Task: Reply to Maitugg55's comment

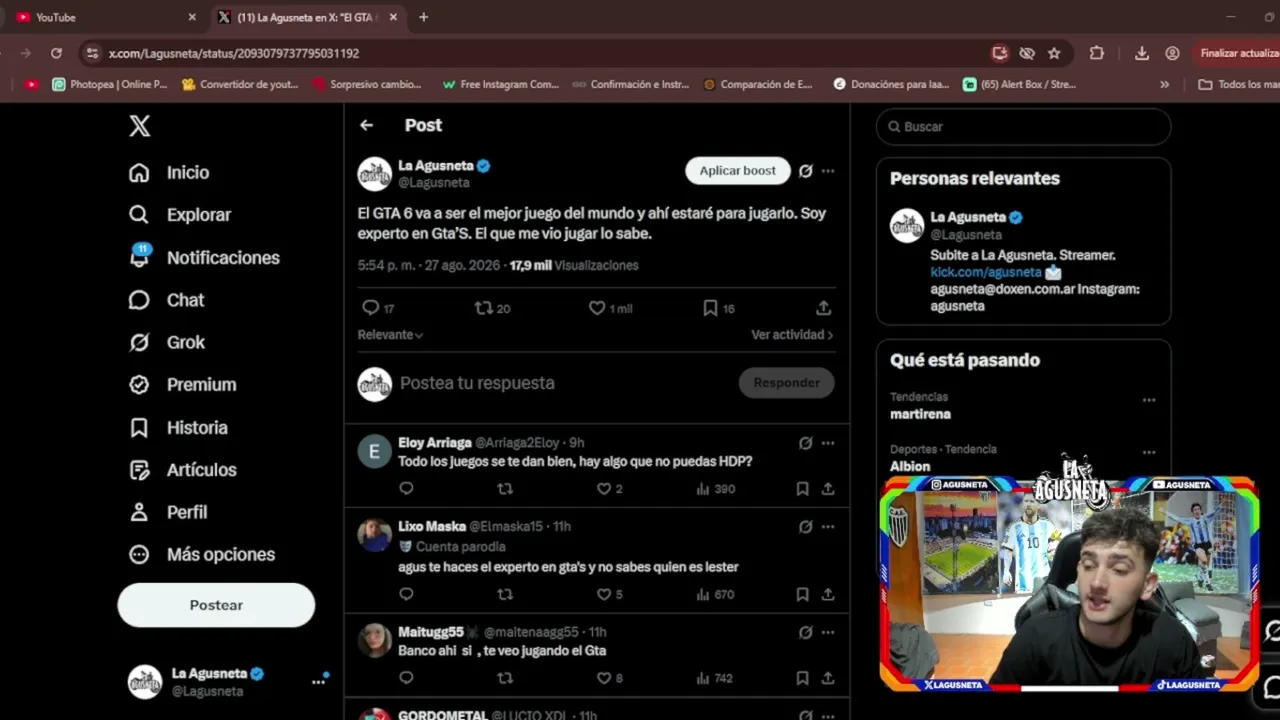Action: click(x=406, y=679)
